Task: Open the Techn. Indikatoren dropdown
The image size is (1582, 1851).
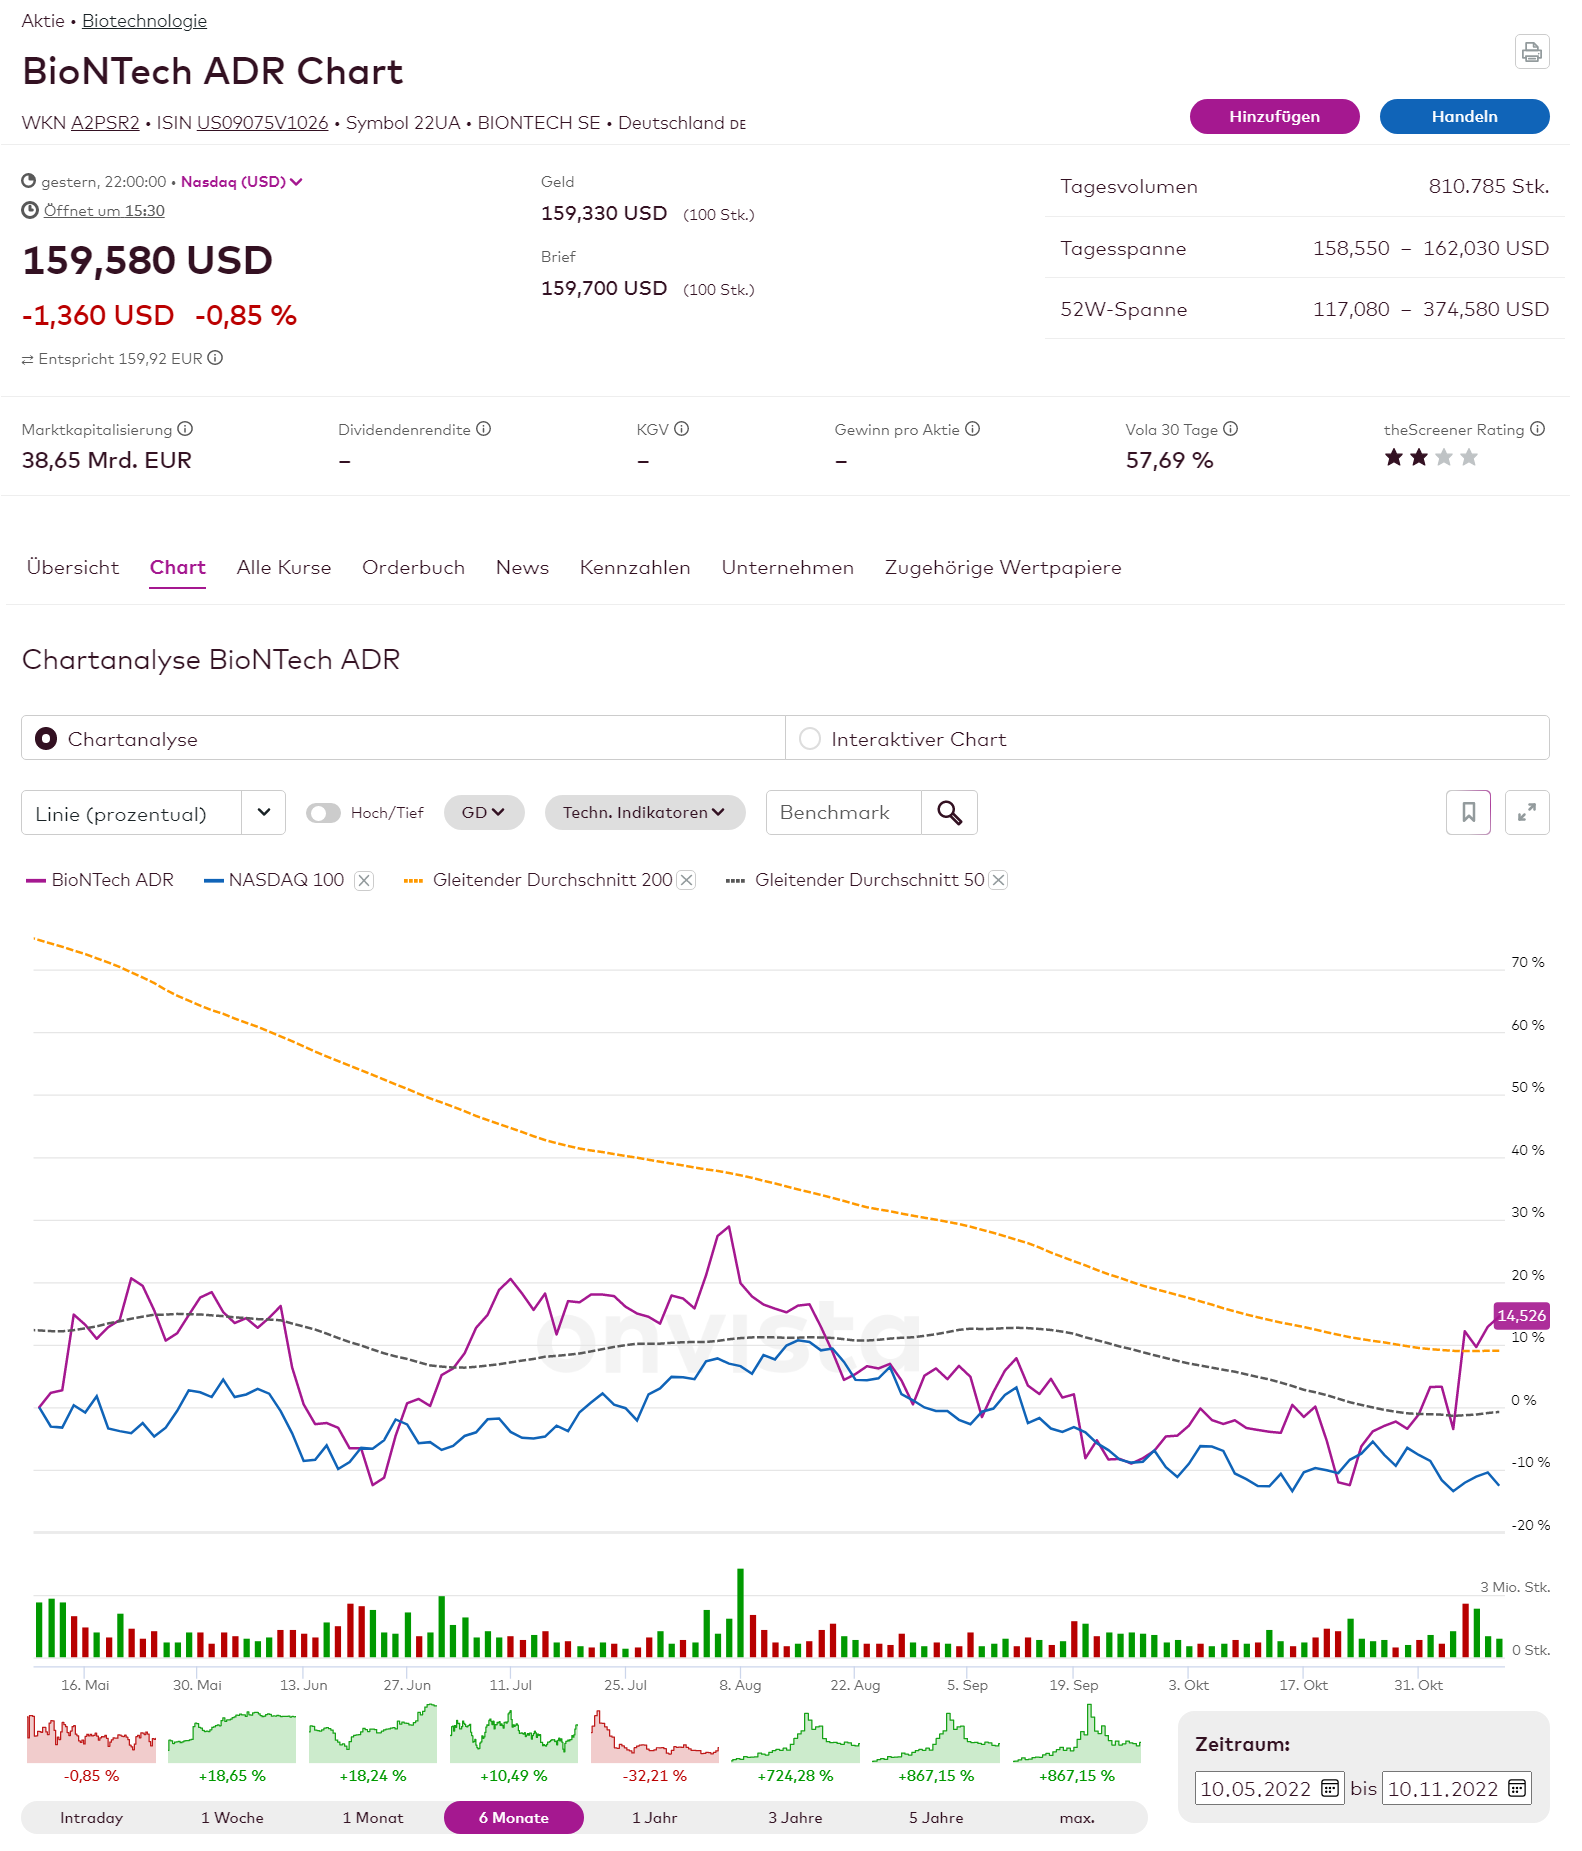Action: [644, 813]
